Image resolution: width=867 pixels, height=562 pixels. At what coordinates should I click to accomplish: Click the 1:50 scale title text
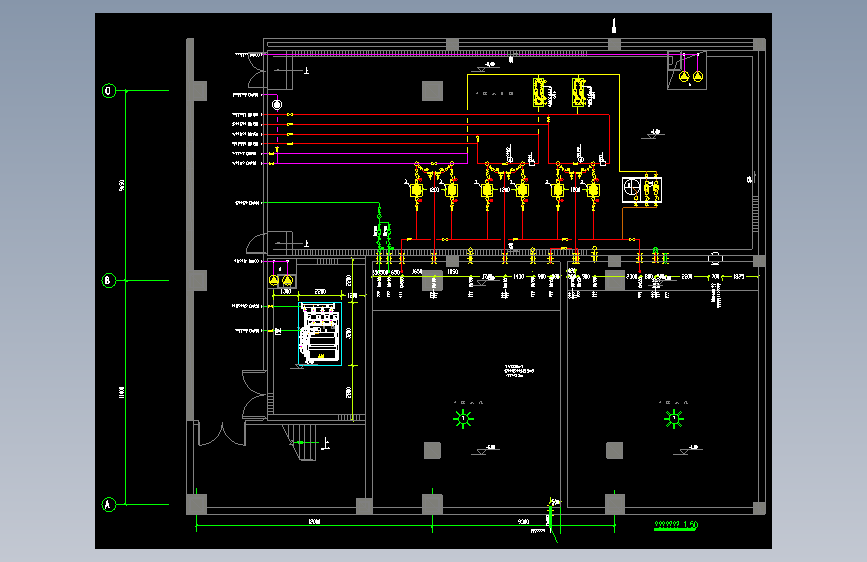[676, 524]
